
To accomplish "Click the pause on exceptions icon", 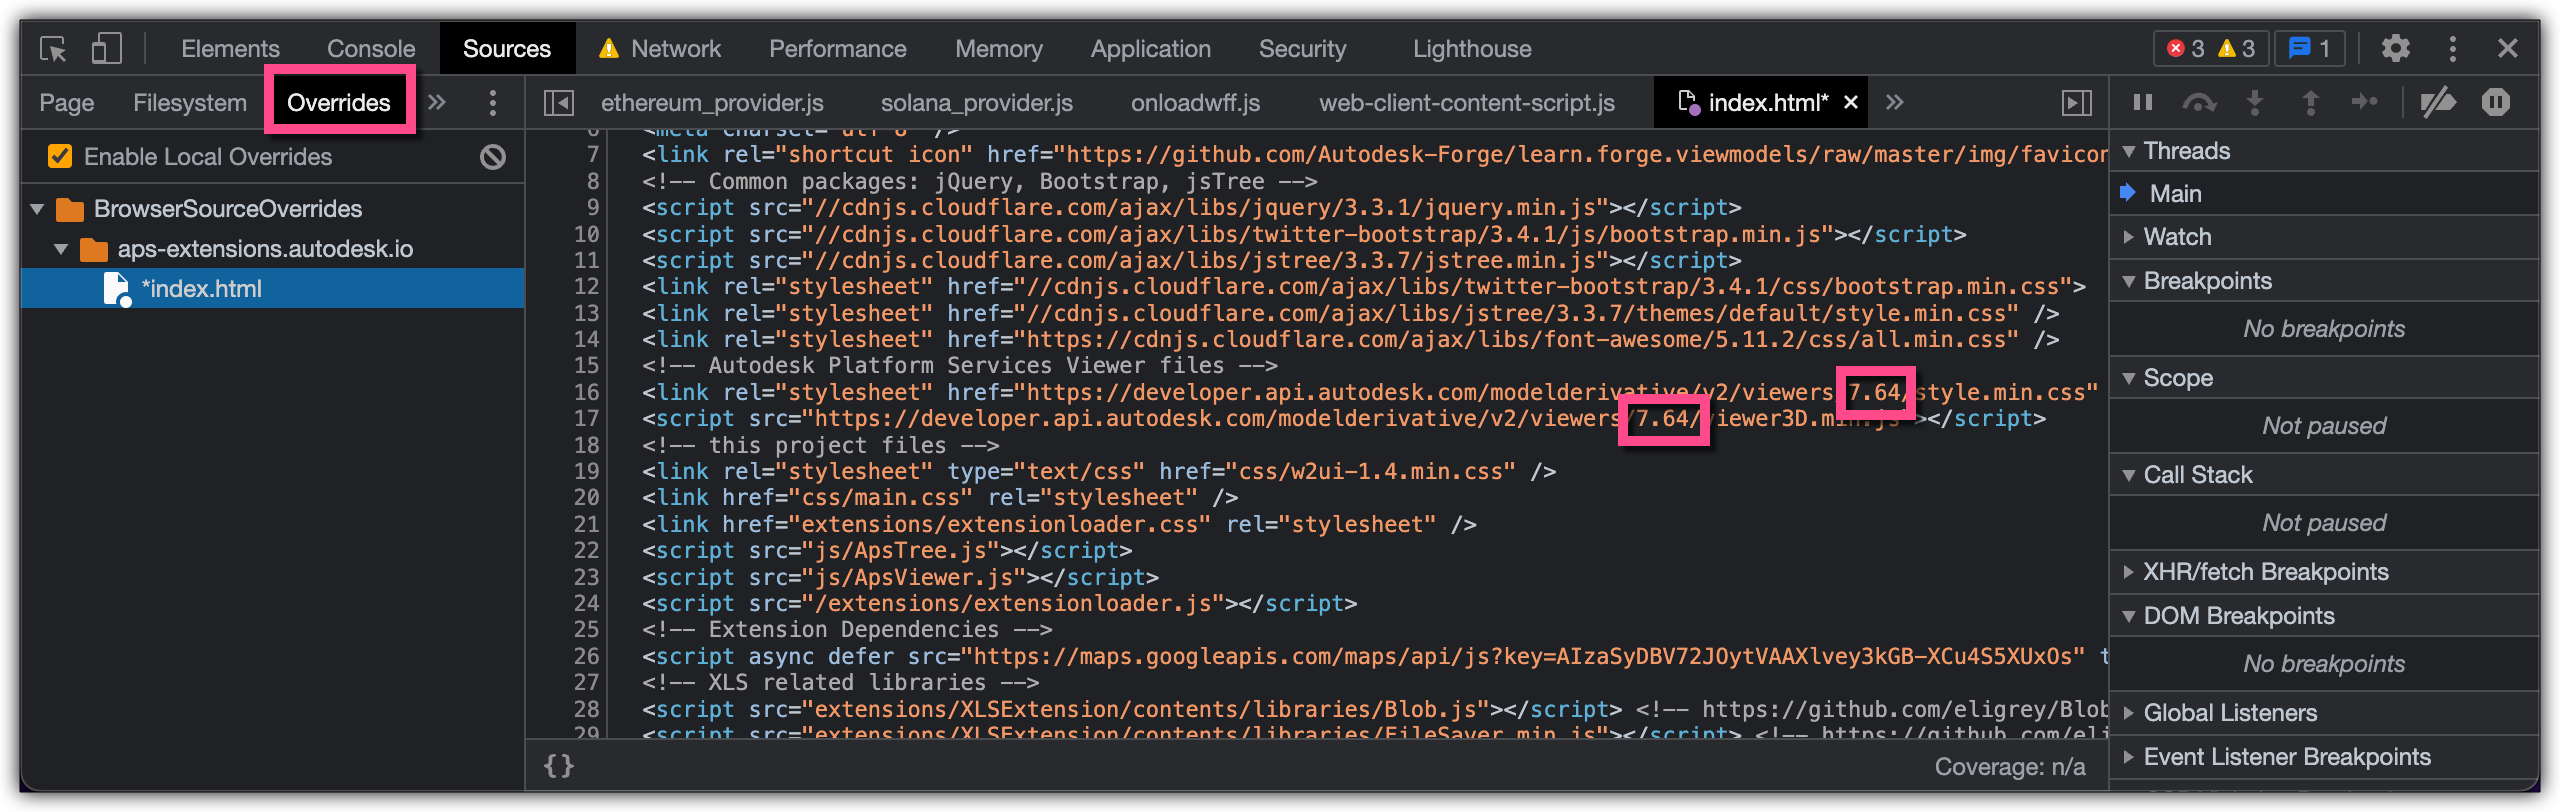I will click(2495, 102).
